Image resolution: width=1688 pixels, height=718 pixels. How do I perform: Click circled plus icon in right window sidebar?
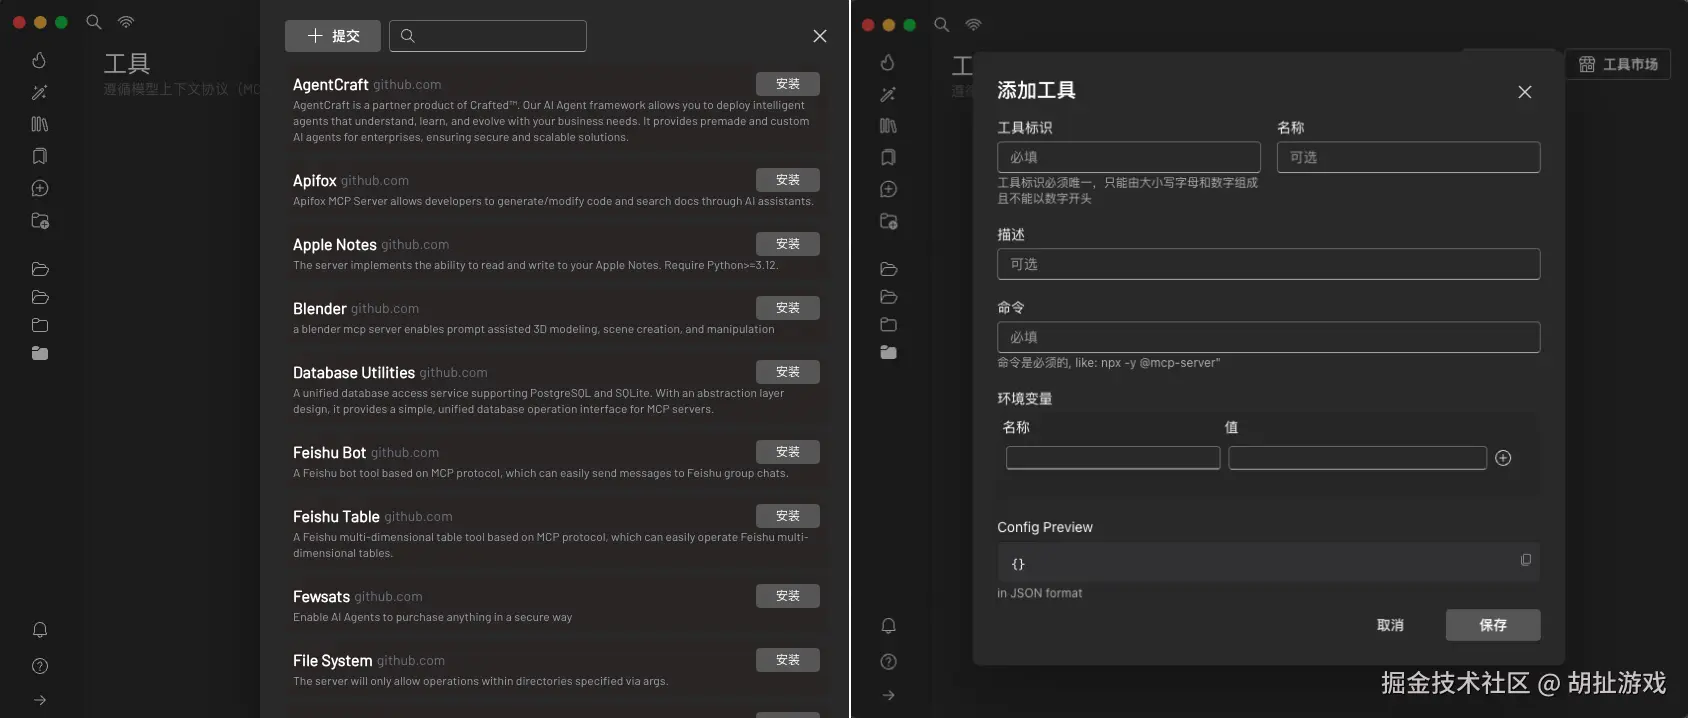888,189
